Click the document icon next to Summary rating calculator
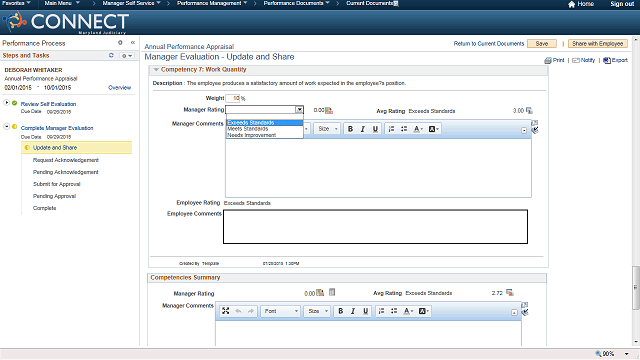 click(x=332, y=292)
